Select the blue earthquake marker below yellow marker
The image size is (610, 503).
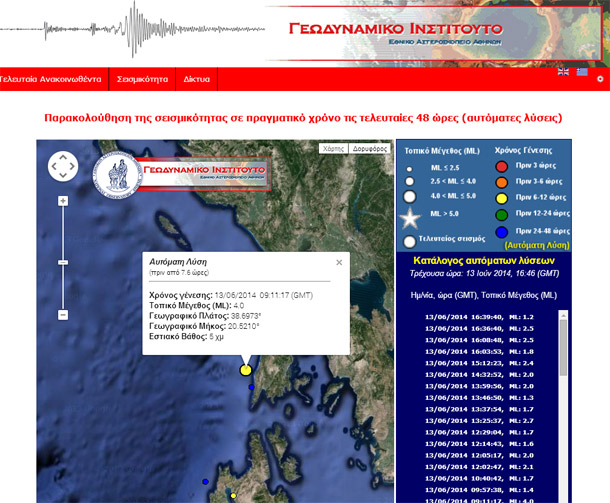(x=251, y=387)
